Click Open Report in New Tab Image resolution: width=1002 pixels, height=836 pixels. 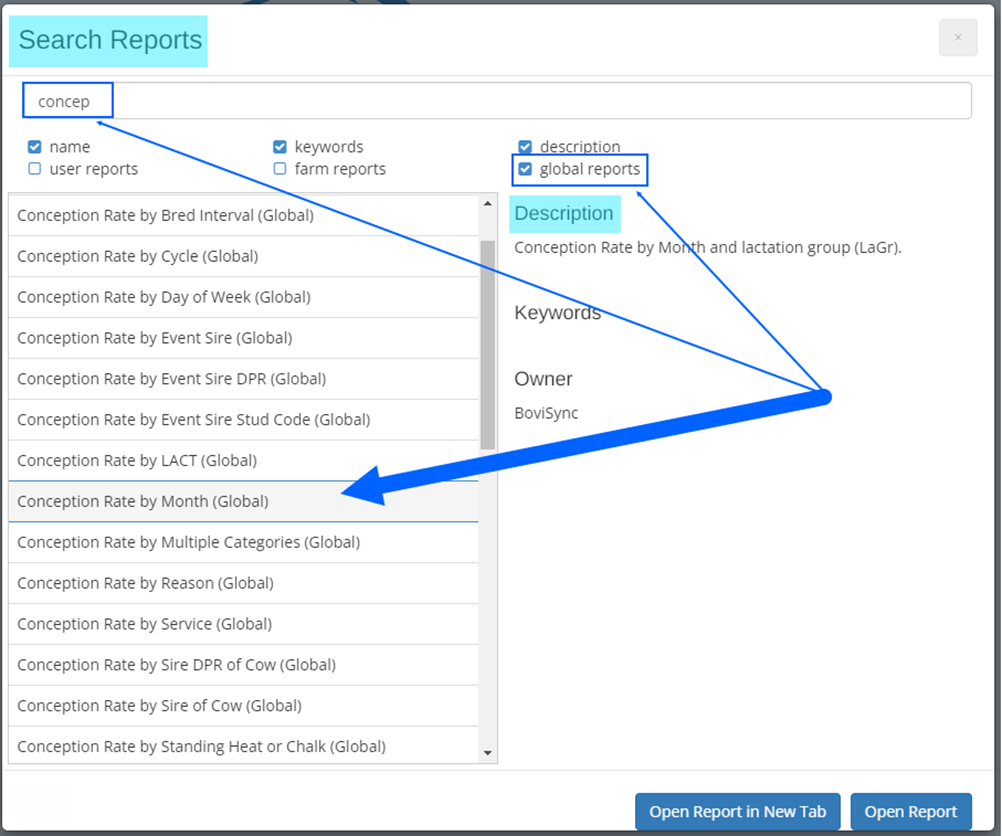tap(737, 811)
